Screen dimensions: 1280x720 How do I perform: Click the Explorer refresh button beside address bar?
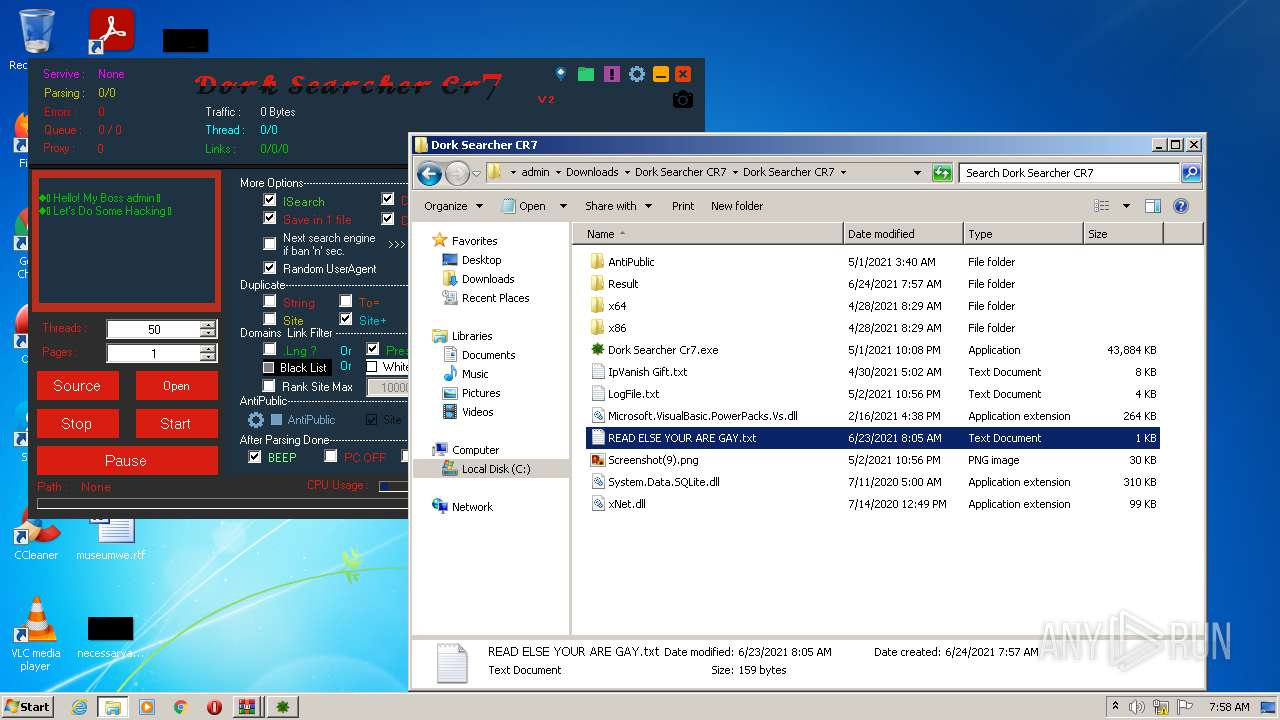coord(942,173)
